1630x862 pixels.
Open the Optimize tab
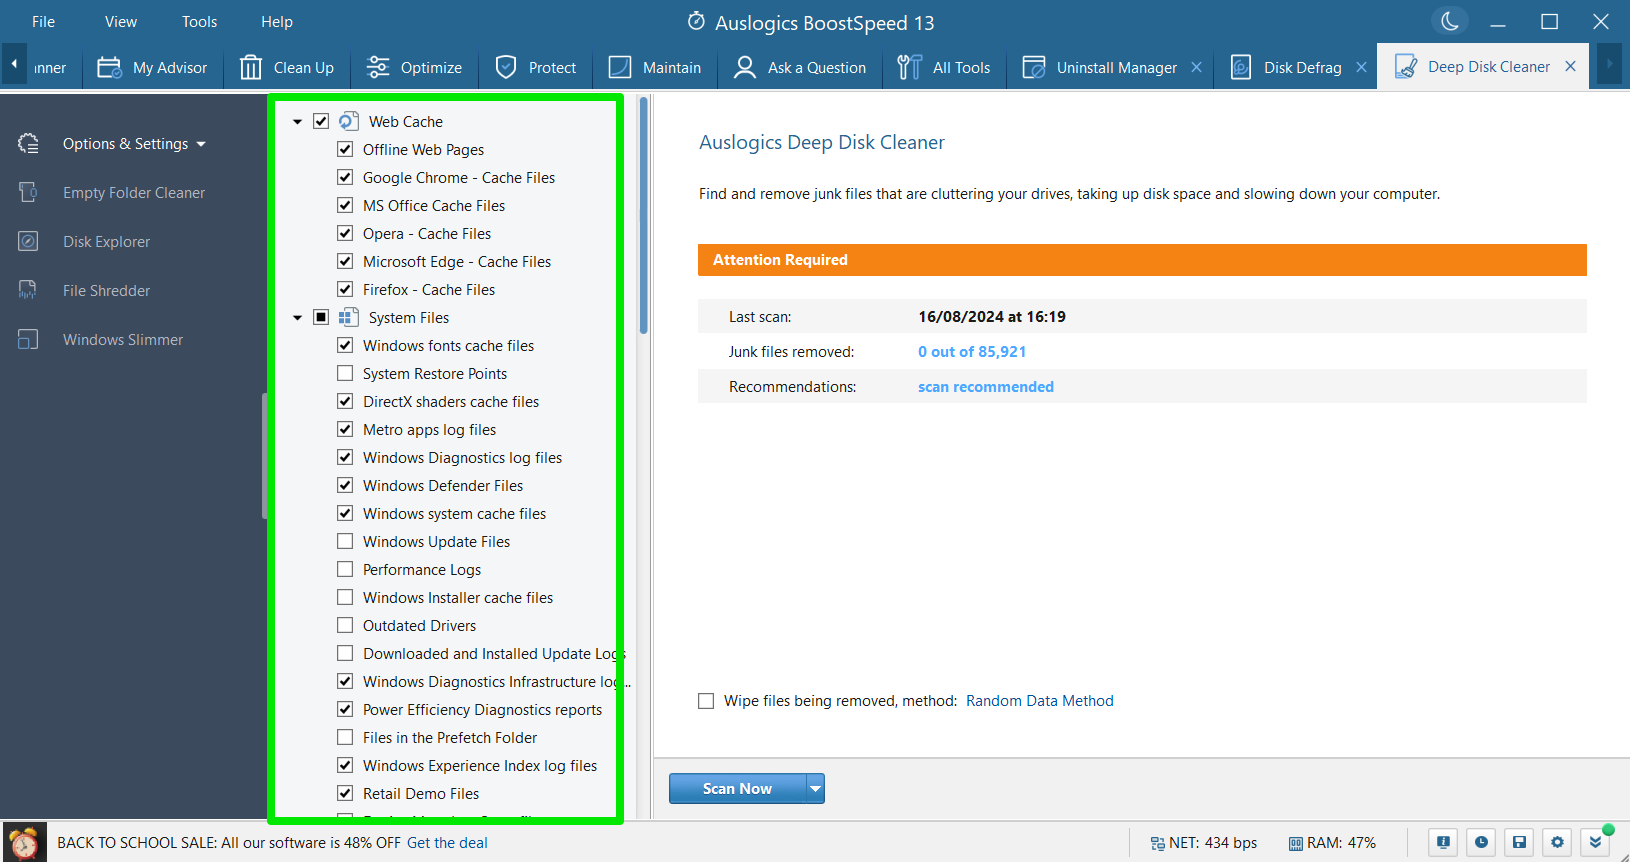pyautogui.click(x=414, y=67)
